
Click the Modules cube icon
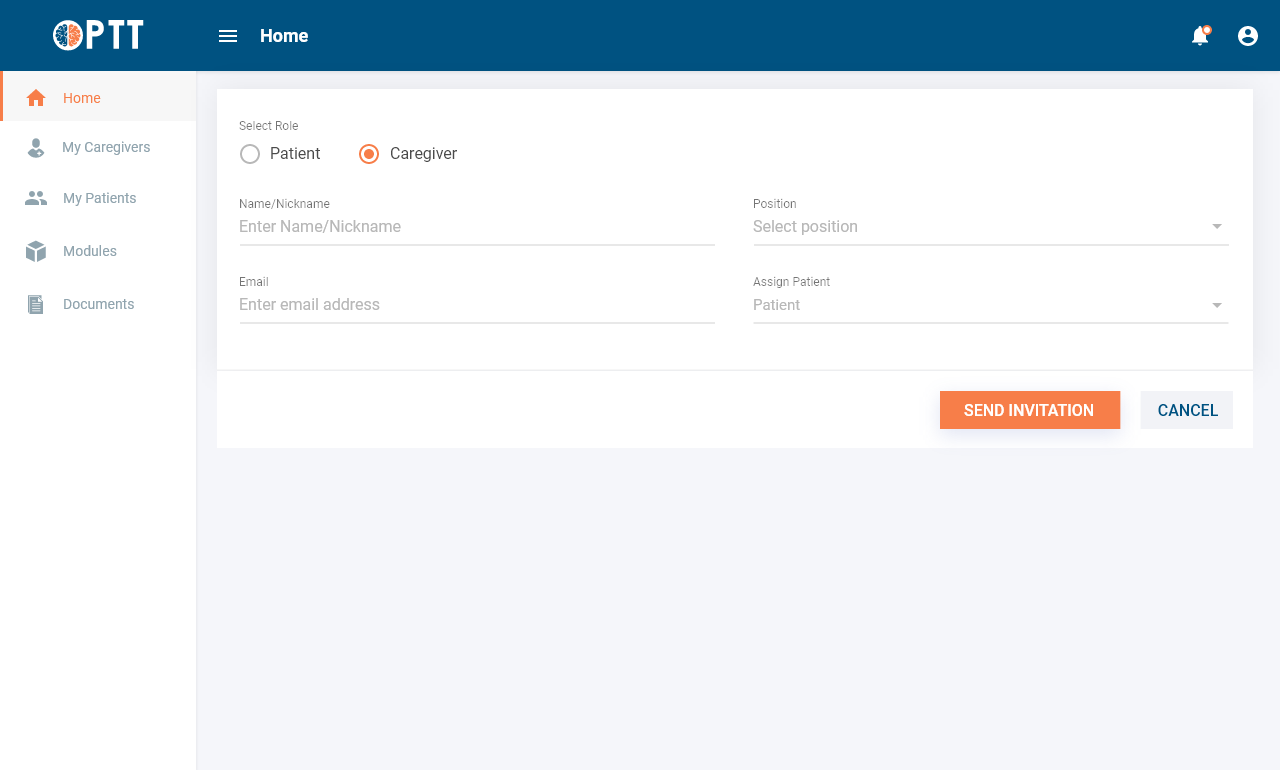36,251
